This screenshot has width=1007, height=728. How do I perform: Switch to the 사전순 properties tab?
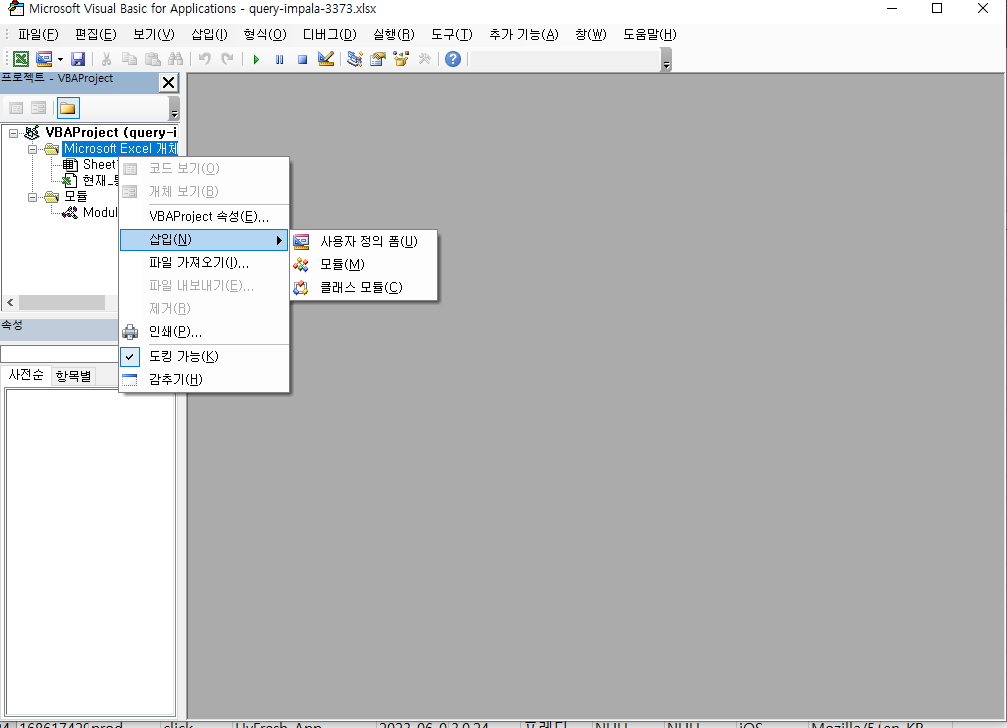26,375
